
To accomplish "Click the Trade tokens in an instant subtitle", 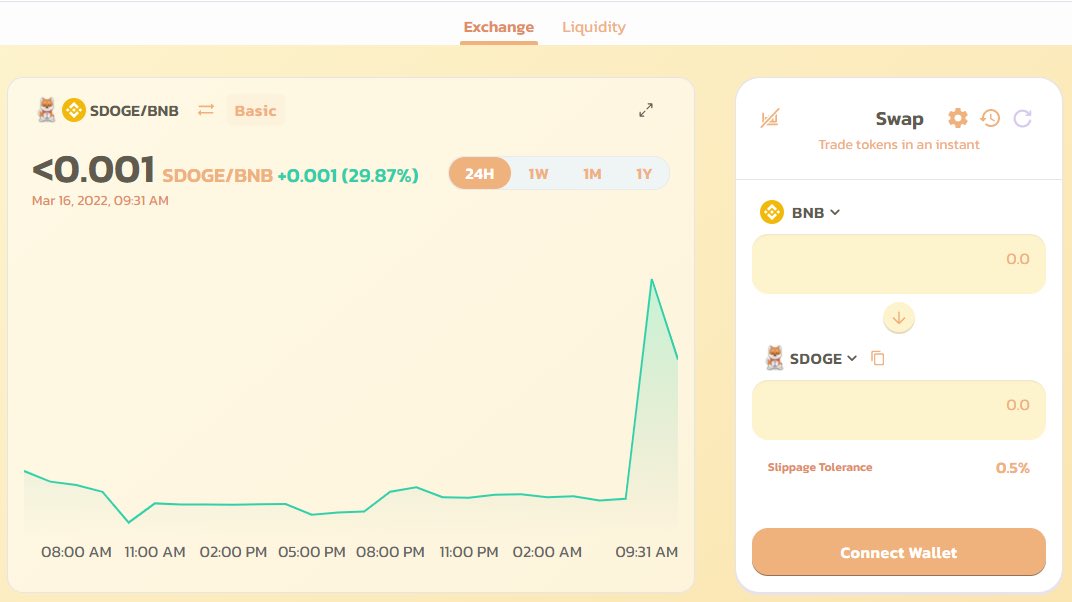I will 898,145.
